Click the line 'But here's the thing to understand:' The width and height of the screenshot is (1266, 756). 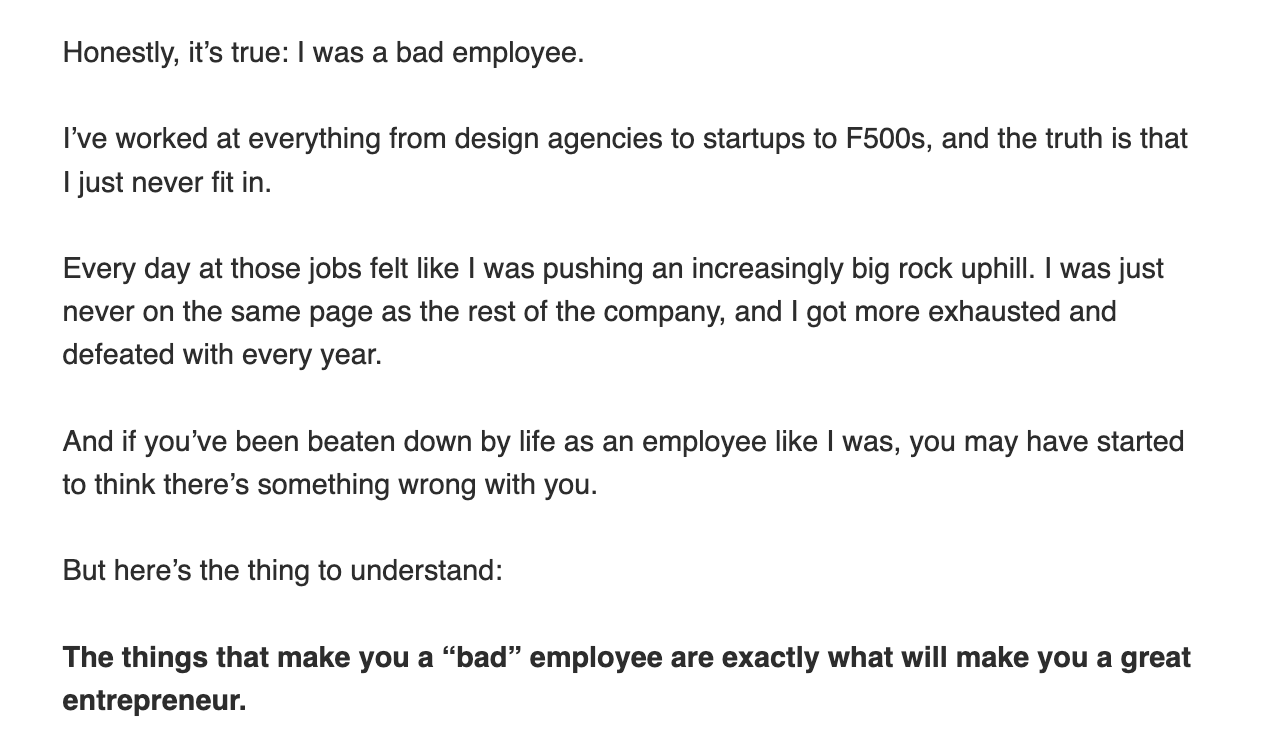(x=282, y=571)
